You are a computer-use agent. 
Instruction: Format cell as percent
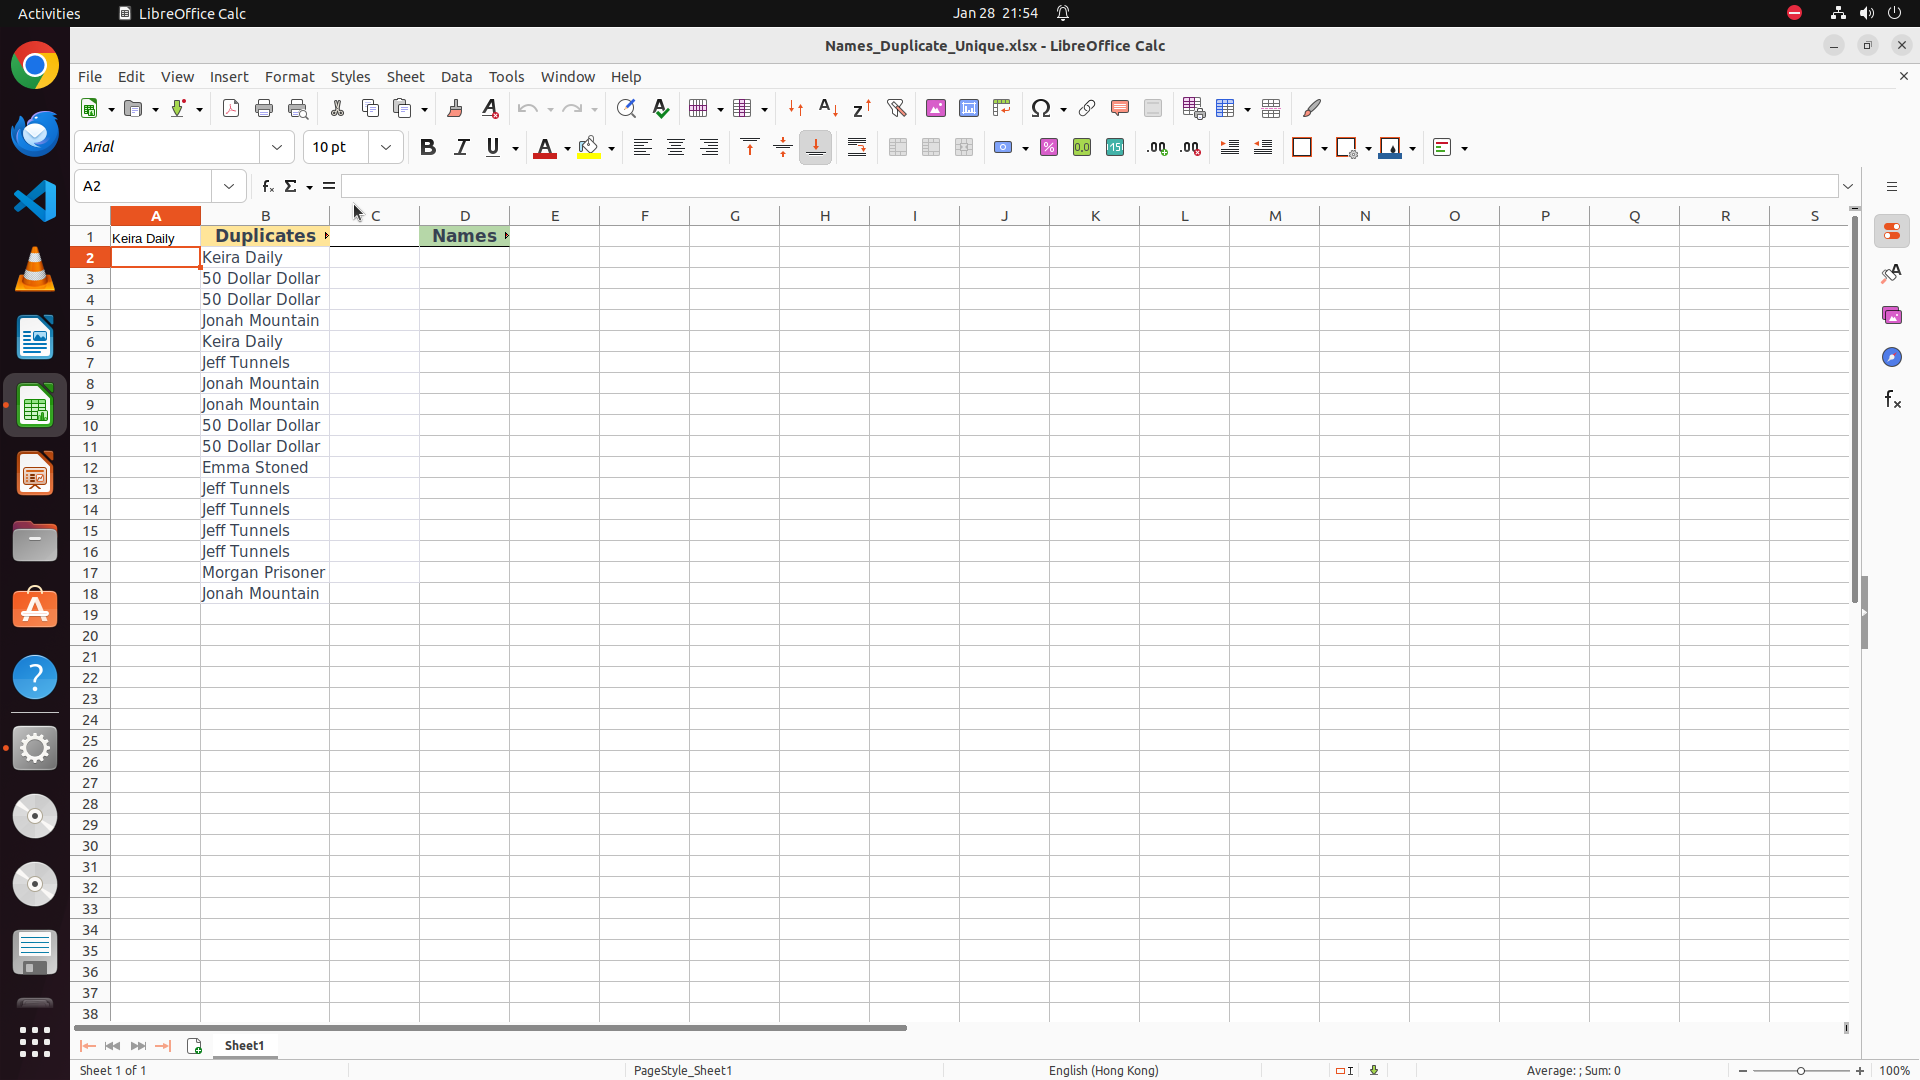pos(1049,148)
